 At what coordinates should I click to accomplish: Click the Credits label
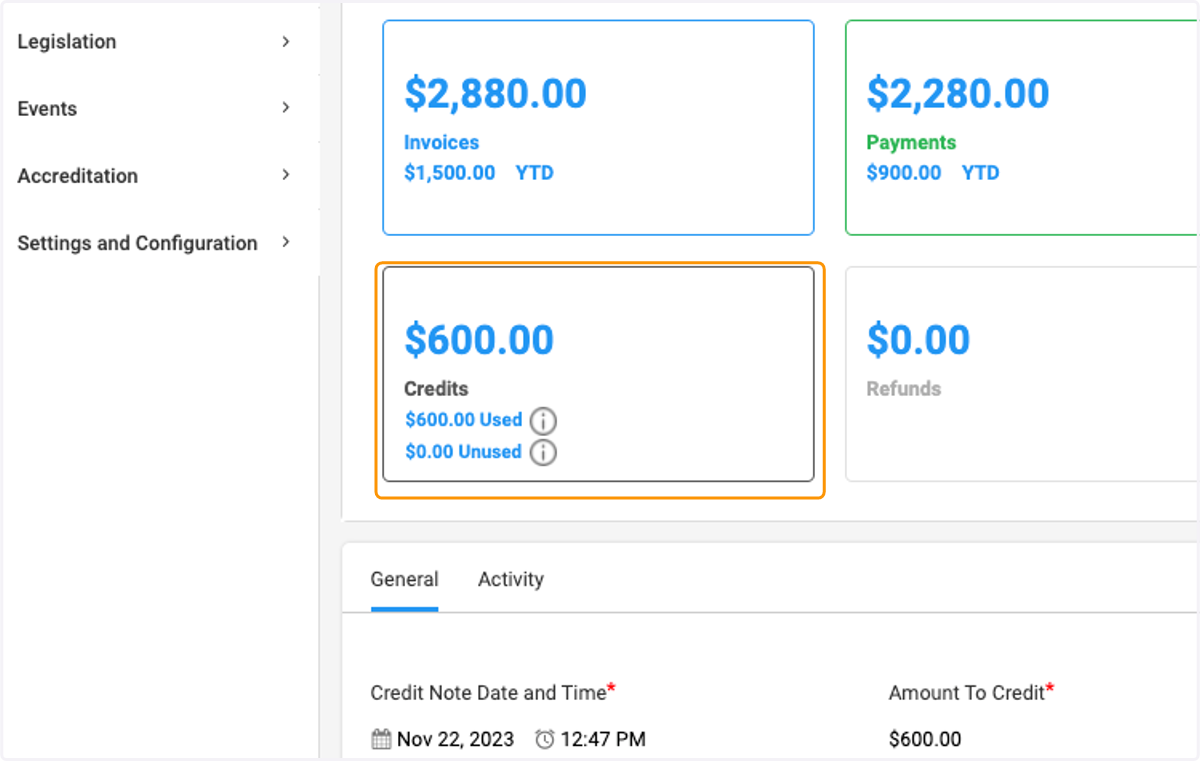[x=436, y=389]
